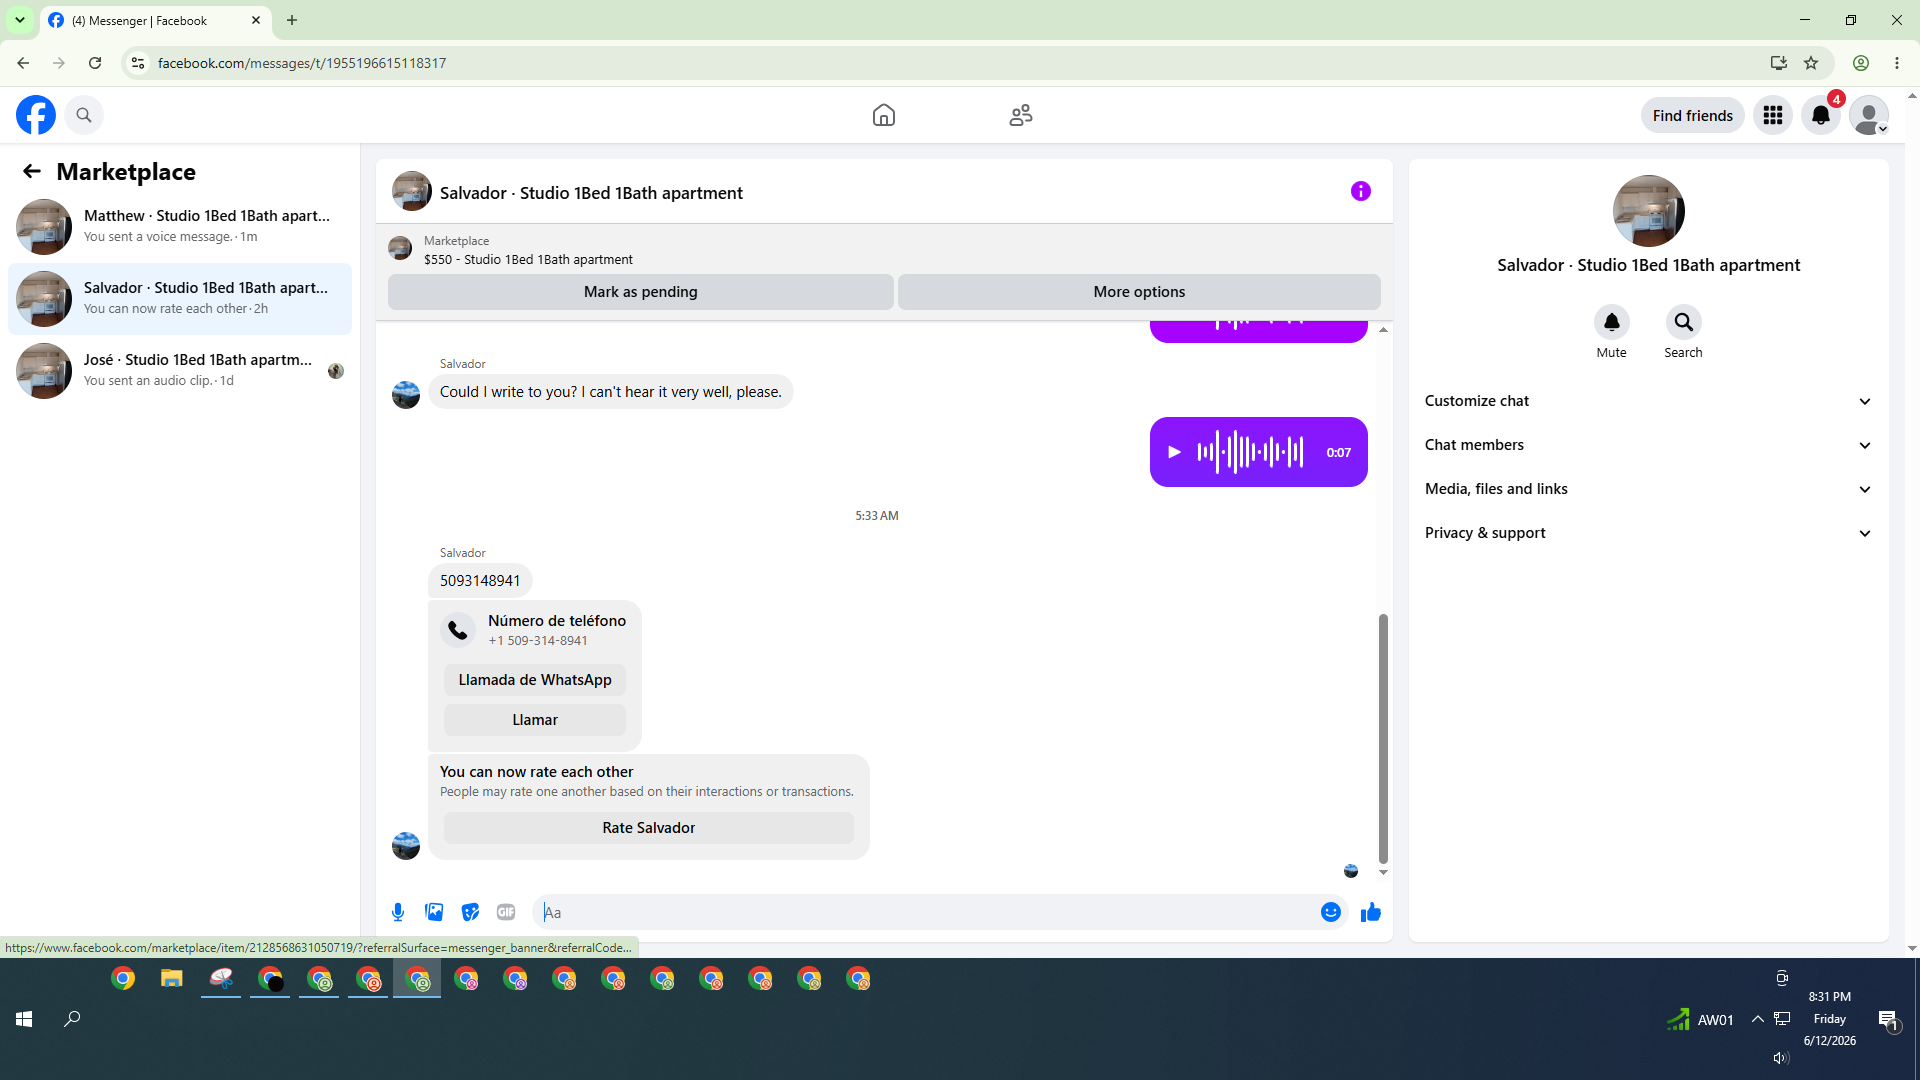Expand the Customize chat section
The image size is (1920, 1080).
[x=1648, y=401]
